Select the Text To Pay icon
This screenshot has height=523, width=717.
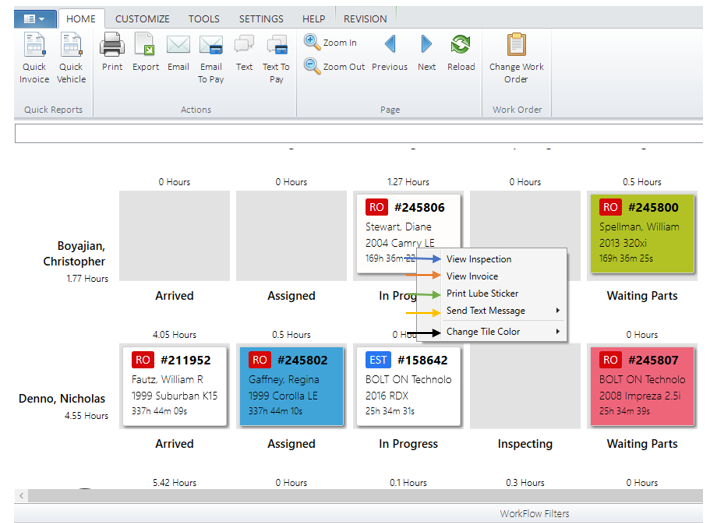pyautogui.click(x=276, y=45)
